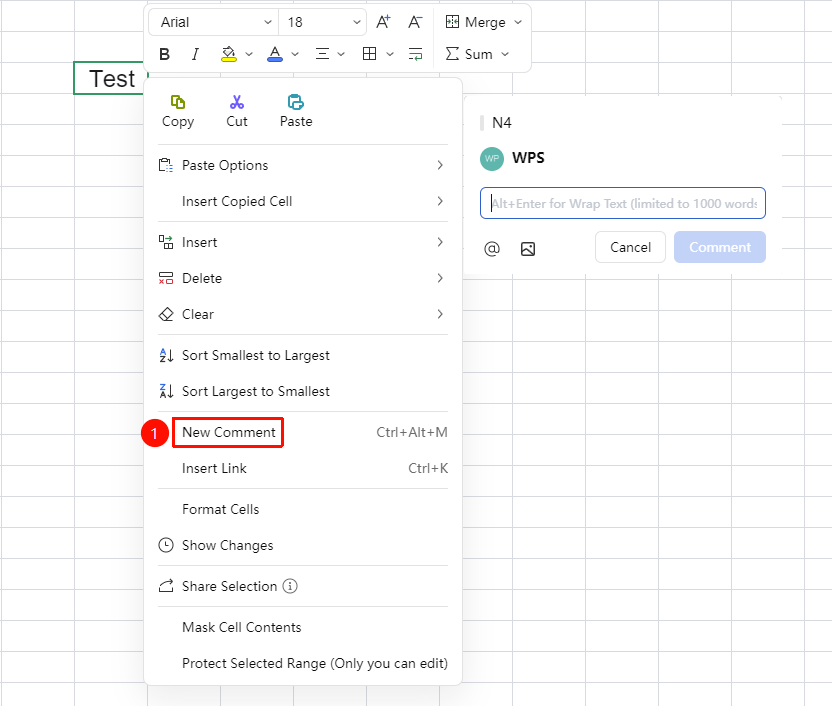Open the font size dropdown showing 18
832x706 pixels.
coord(323,22)
